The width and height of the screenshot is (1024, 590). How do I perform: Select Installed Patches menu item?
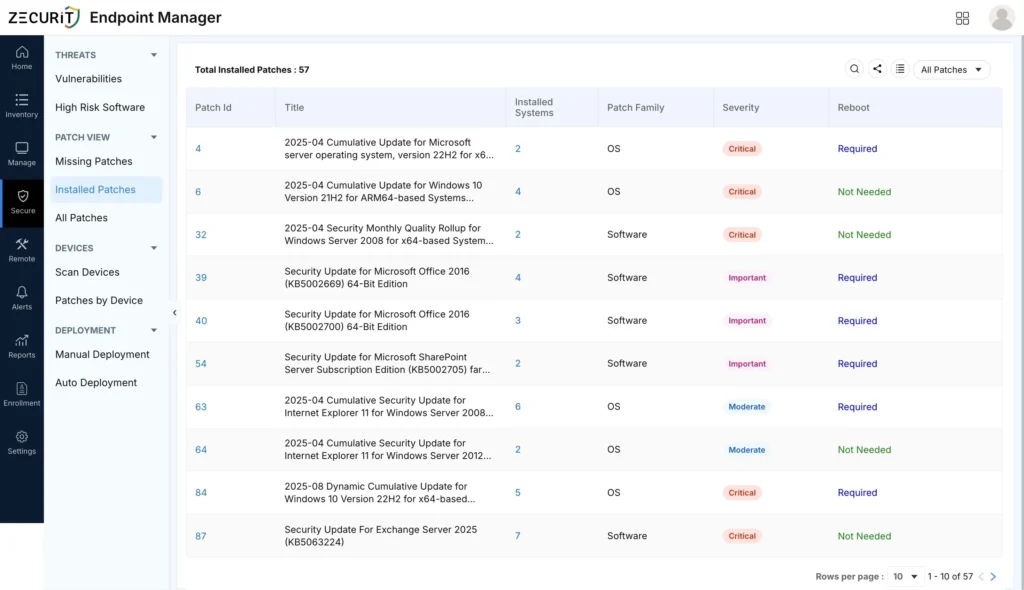(x=106, y=189)
